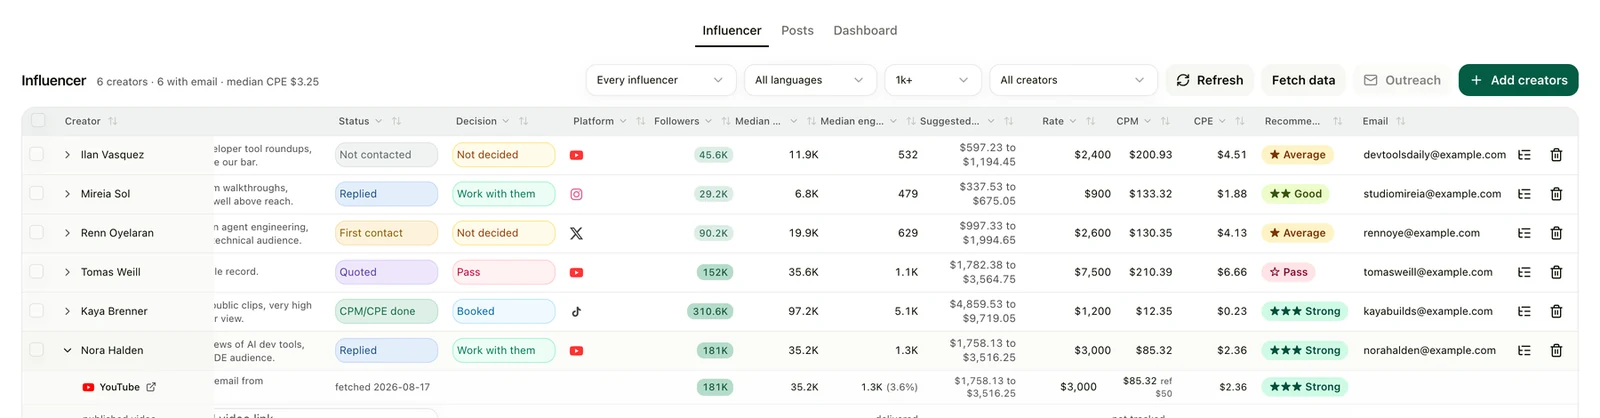Sort by Rate column sort icon

1090,121
